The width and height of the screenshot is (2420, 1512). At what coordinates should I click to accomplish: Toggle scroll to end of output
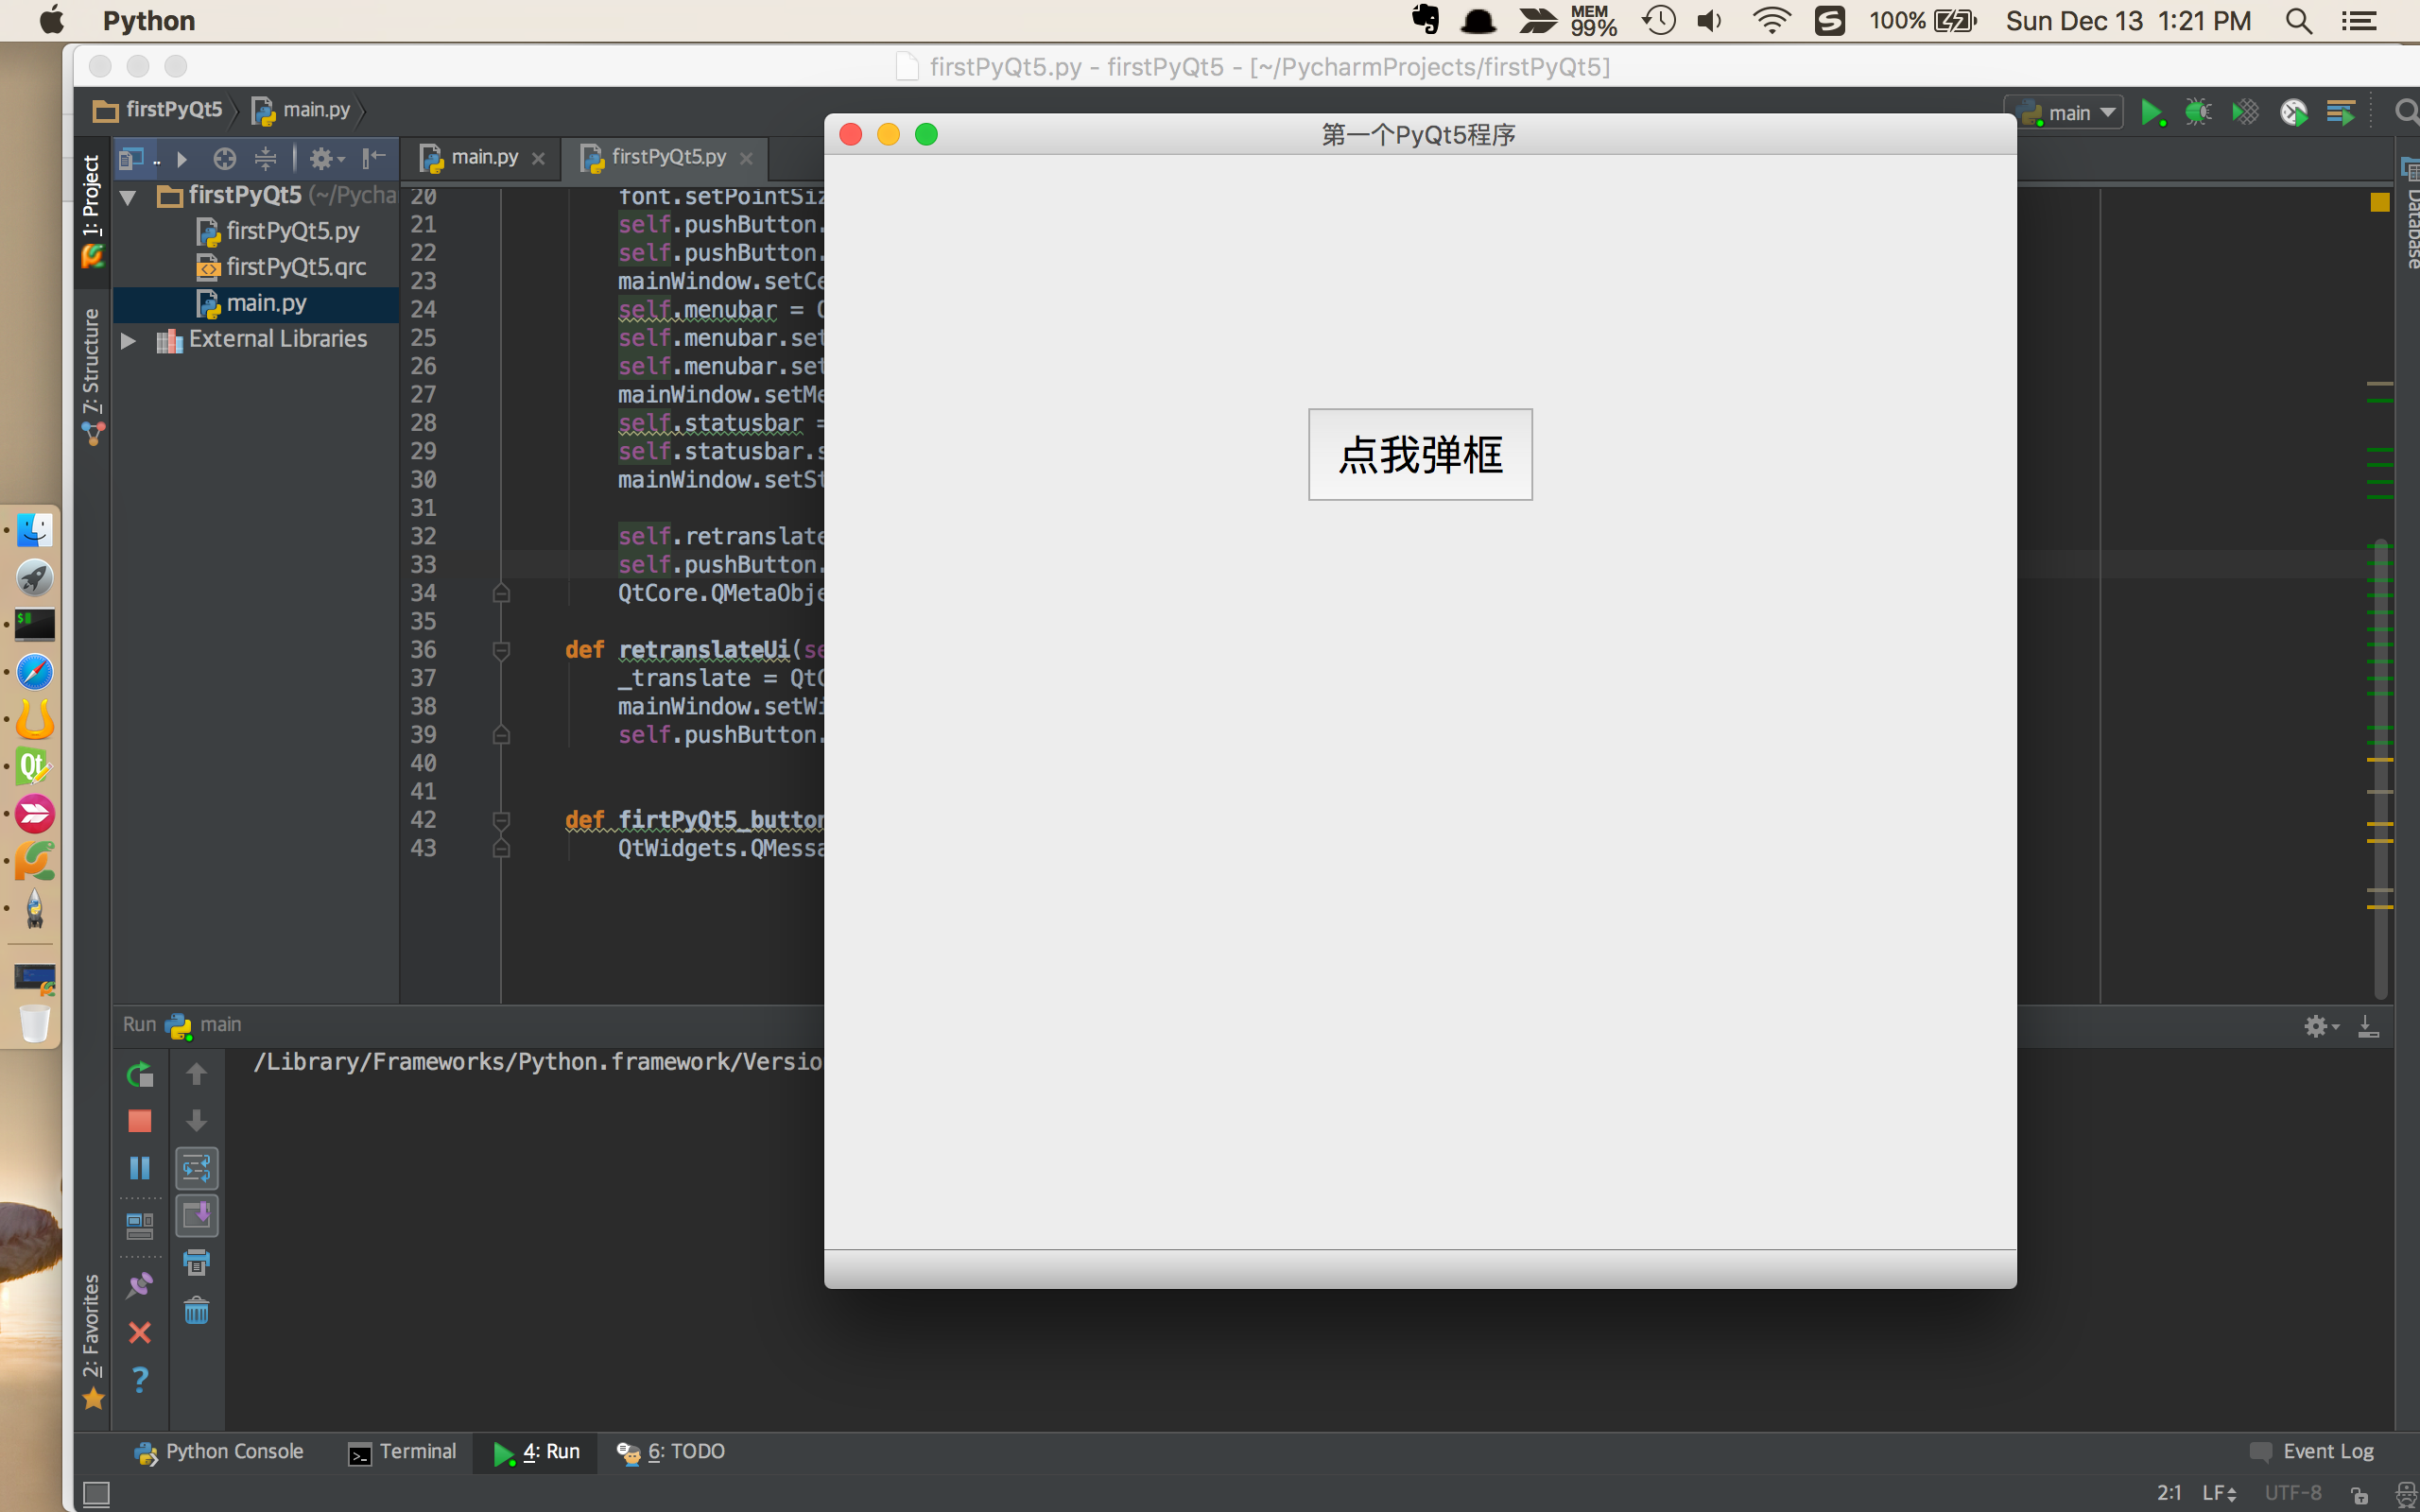(197, 1215)
